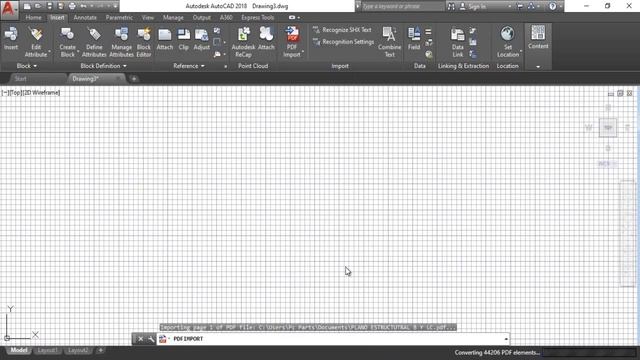Open the Define Attributes tool
Image resolution: width=640 pixels, height=360 pixels.
pyautogui.click(x=94, y=42)
